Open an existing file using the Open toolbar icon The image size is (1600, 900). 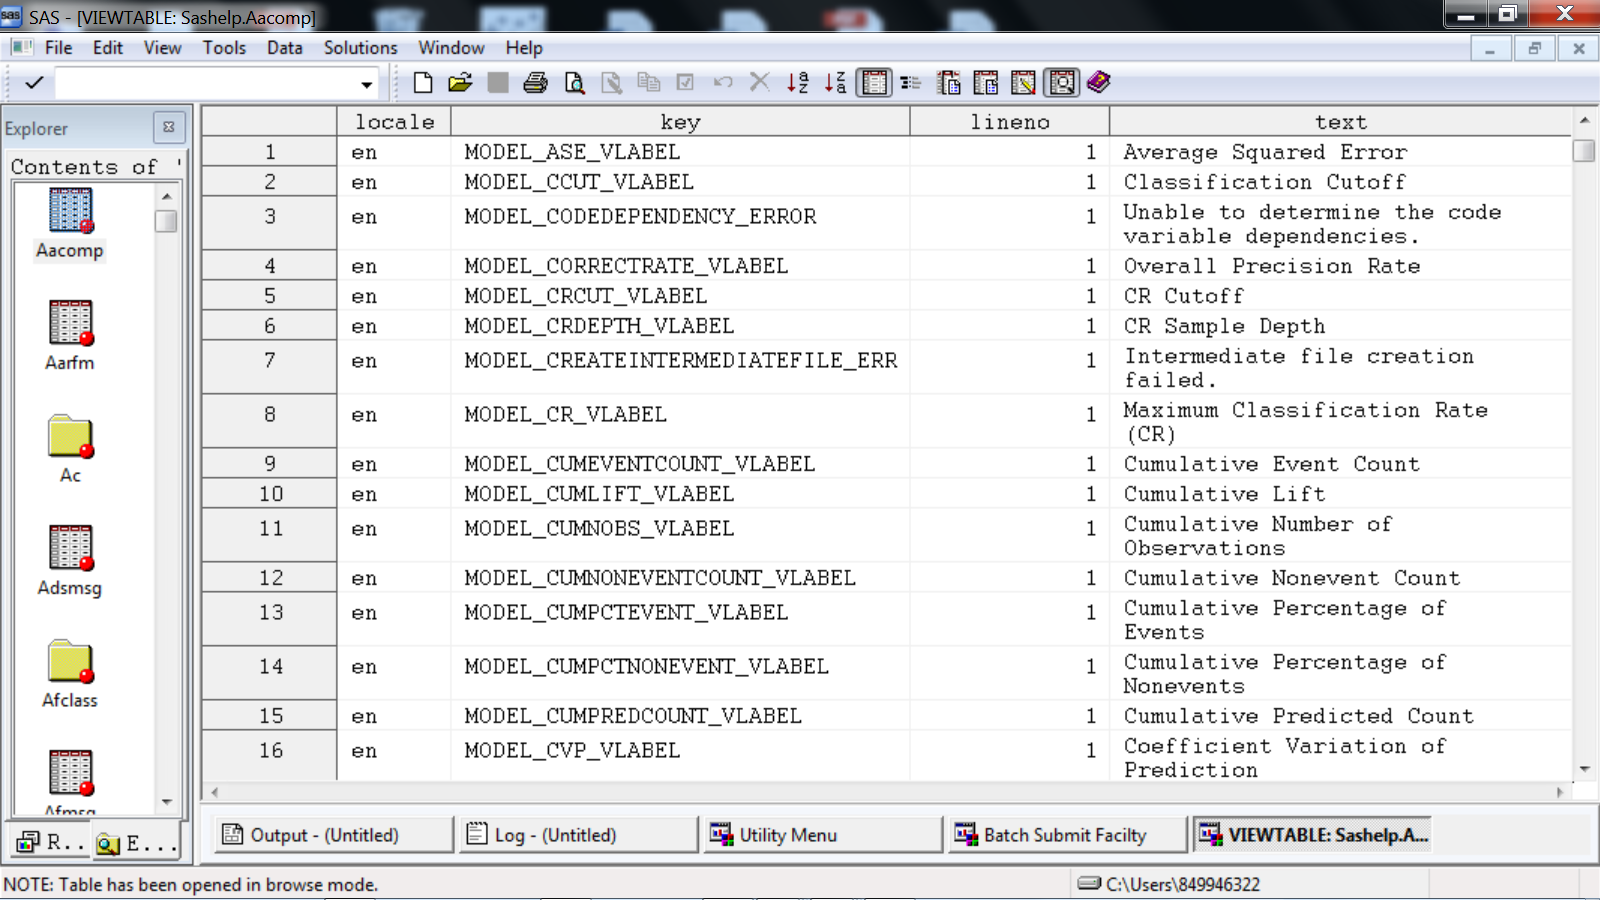click(460, 83)
